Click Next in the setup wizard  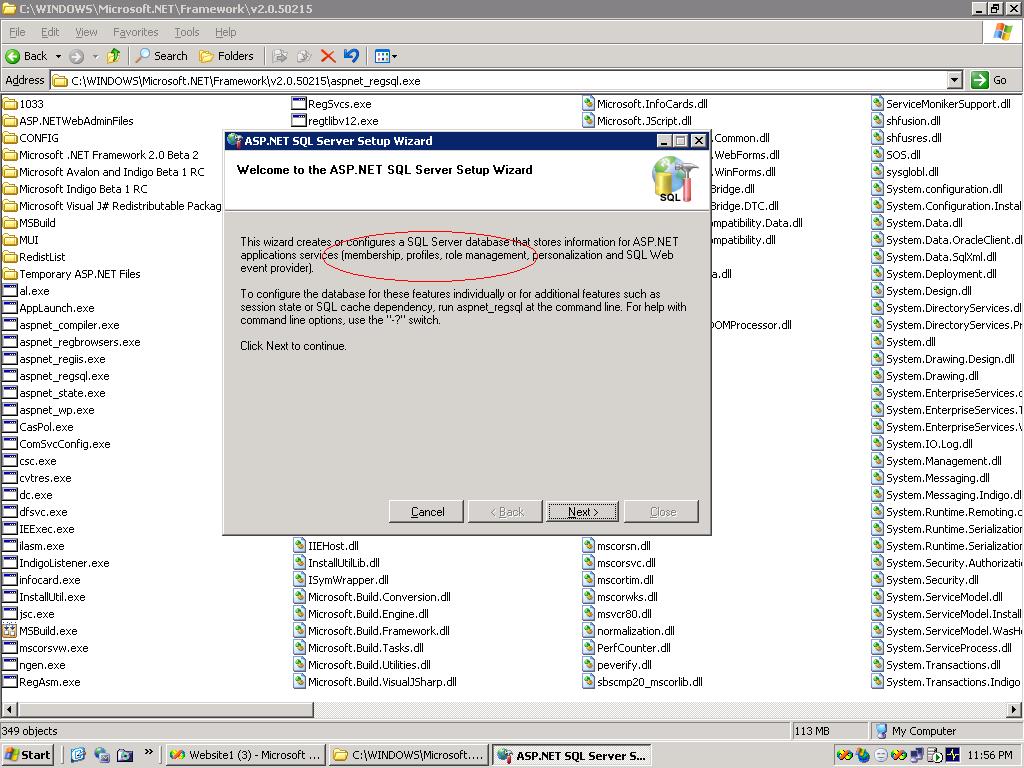pos(583,512)
